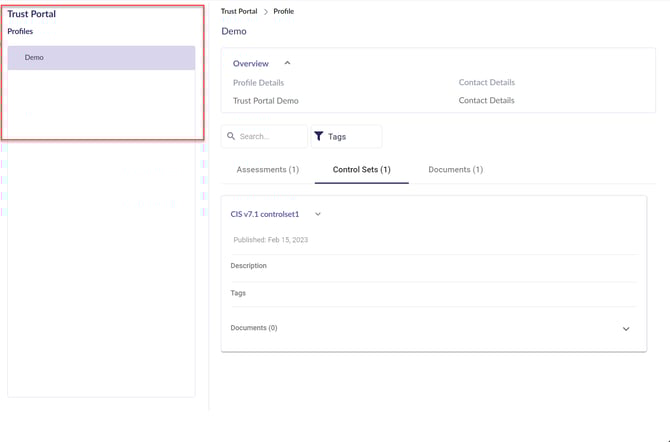Select the Demo profile in sidebar
Screen dimensions: 670x442
(101, 58)
